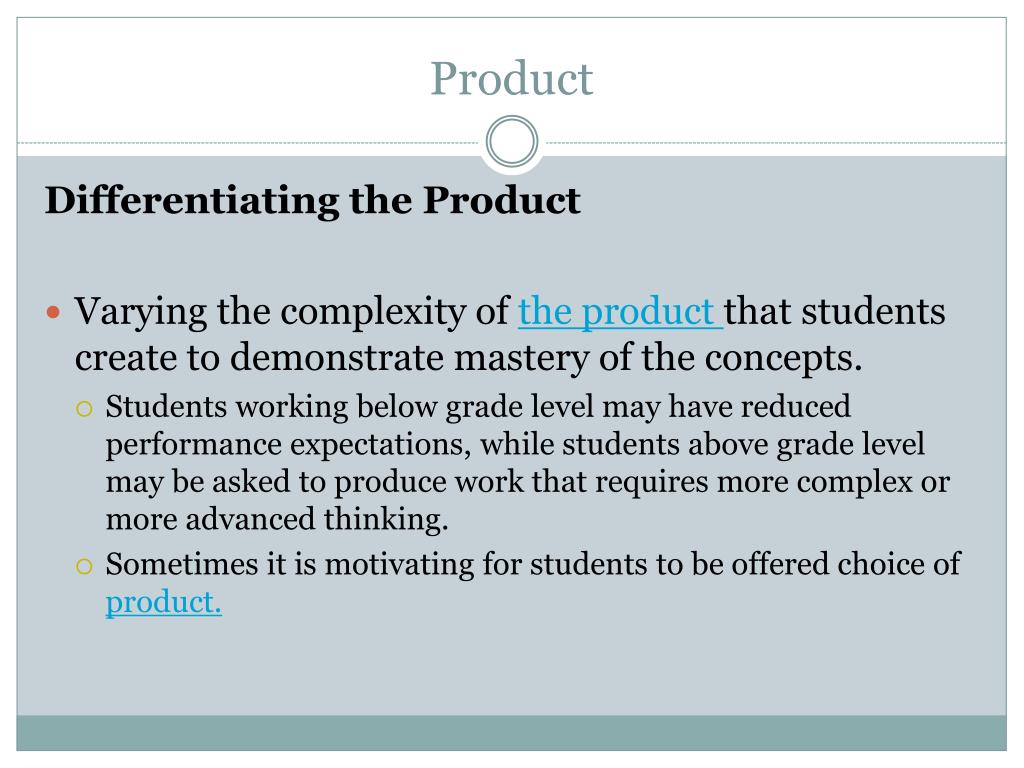Click hollow bullet beside "Sometimes it is"
The image size is (1024, 768).
(84, 566)
